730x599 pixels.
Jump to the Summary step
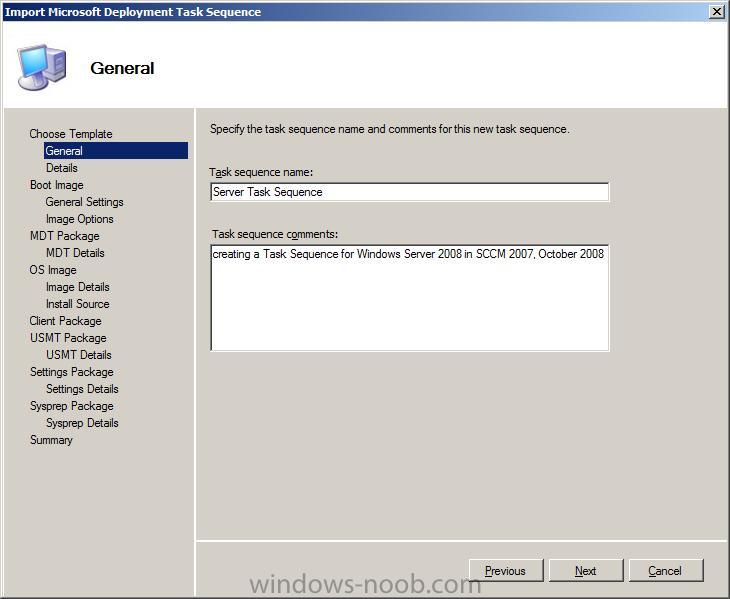point(51,440)
